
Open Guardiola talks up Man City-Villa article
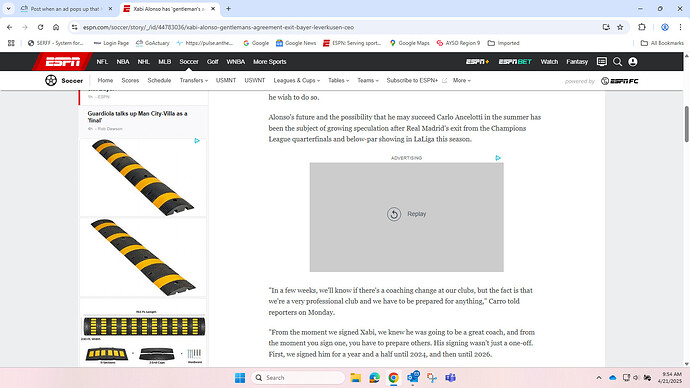coord(137,117)
